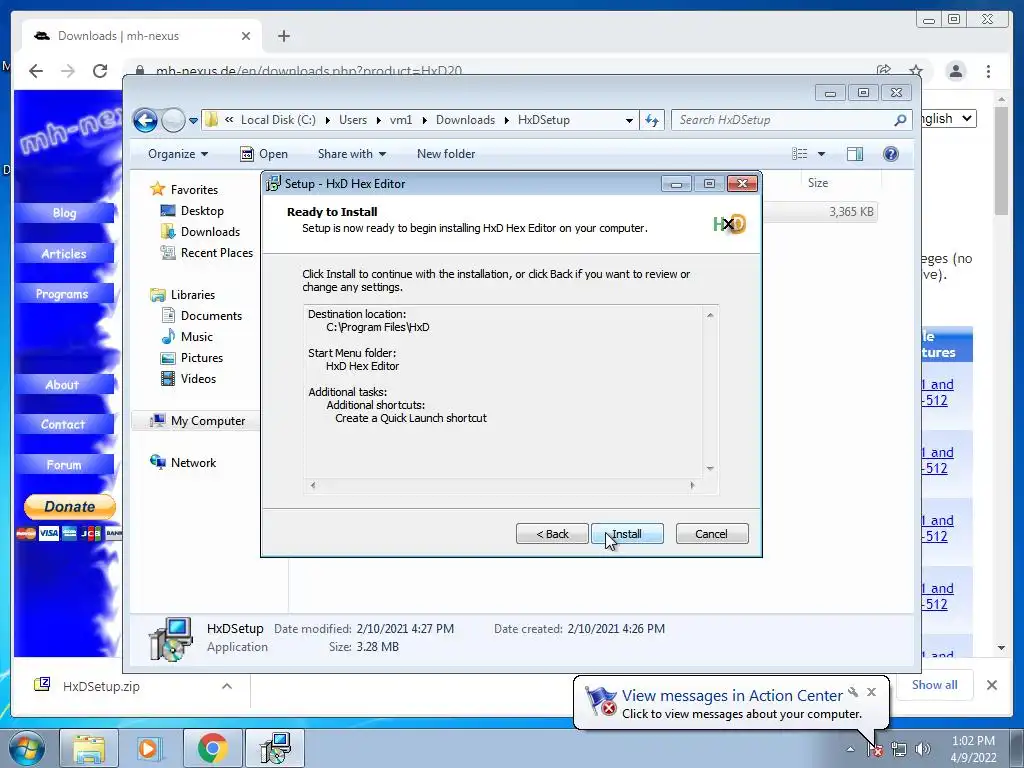Open Downloads under Favorites
This screenshot has width=1024, height=768.
210,232
